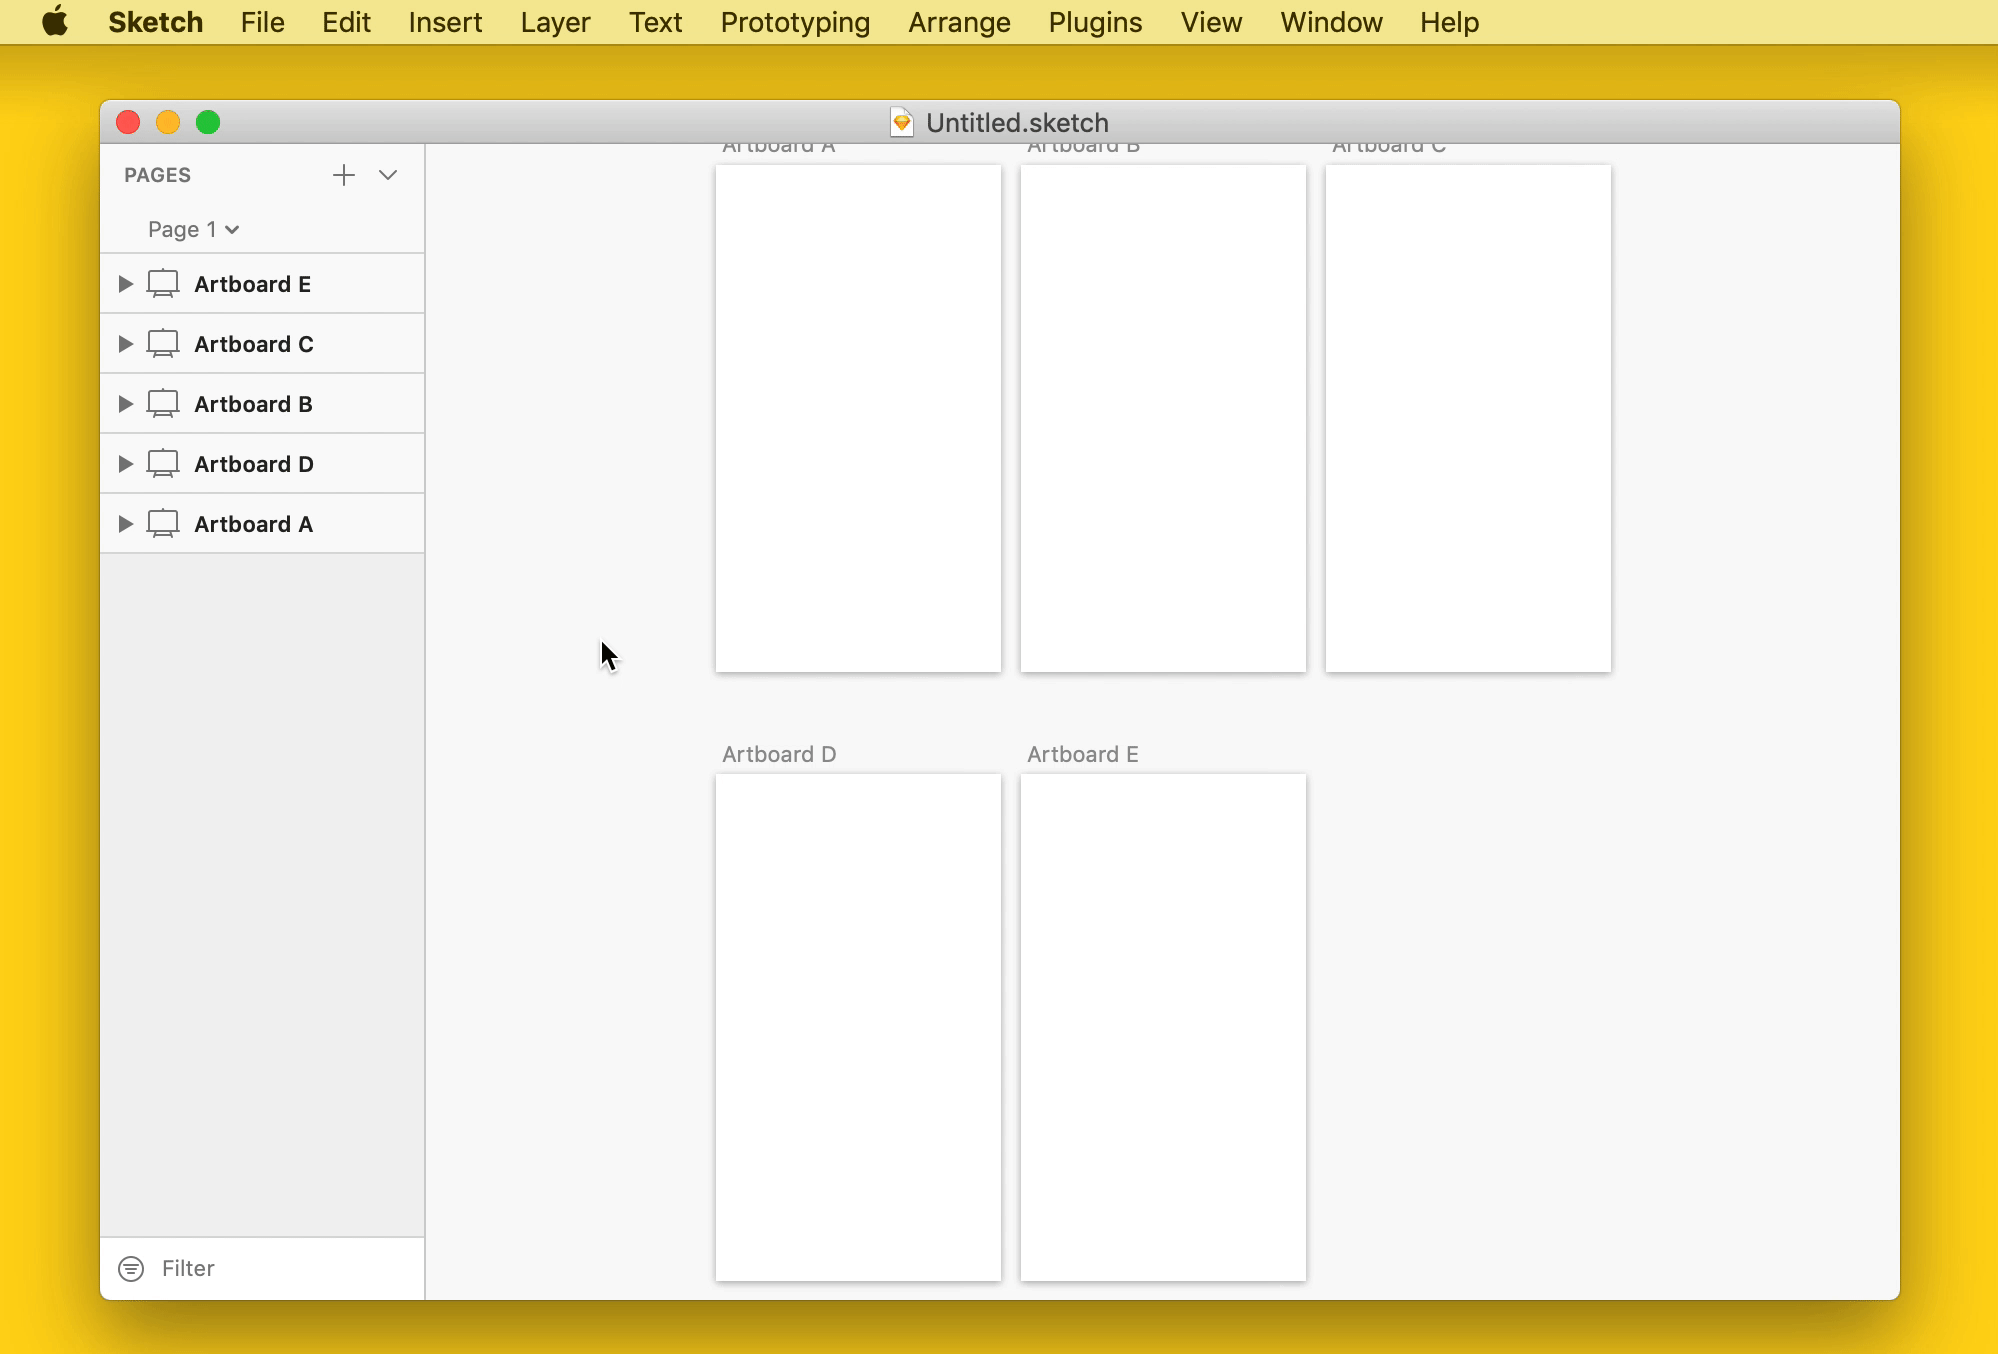Click the artboard icon beside Artboard D
The height and width of the screenshot is (1354, 1998).
[x=163, y=464]
